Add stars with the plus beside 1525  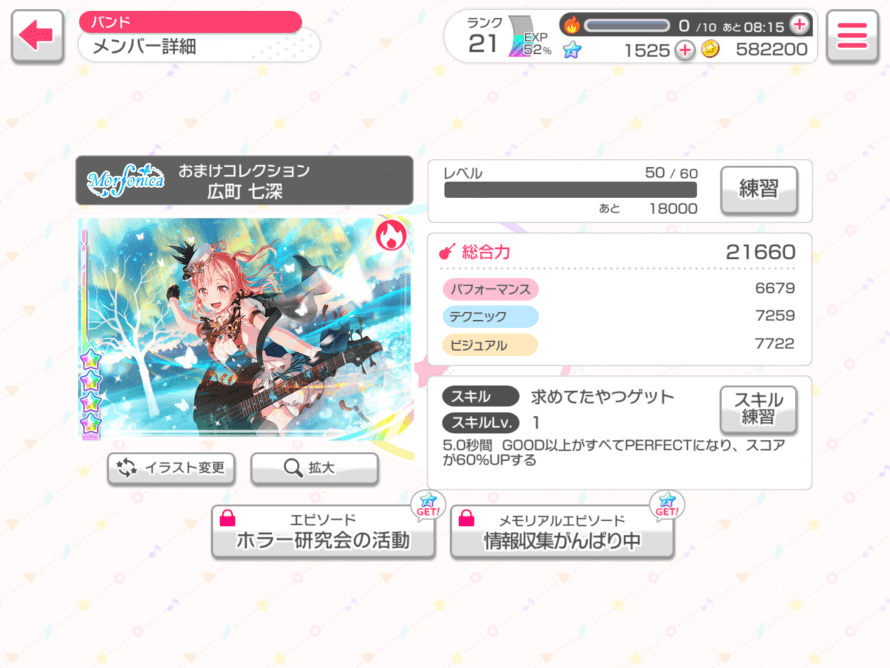685,50
